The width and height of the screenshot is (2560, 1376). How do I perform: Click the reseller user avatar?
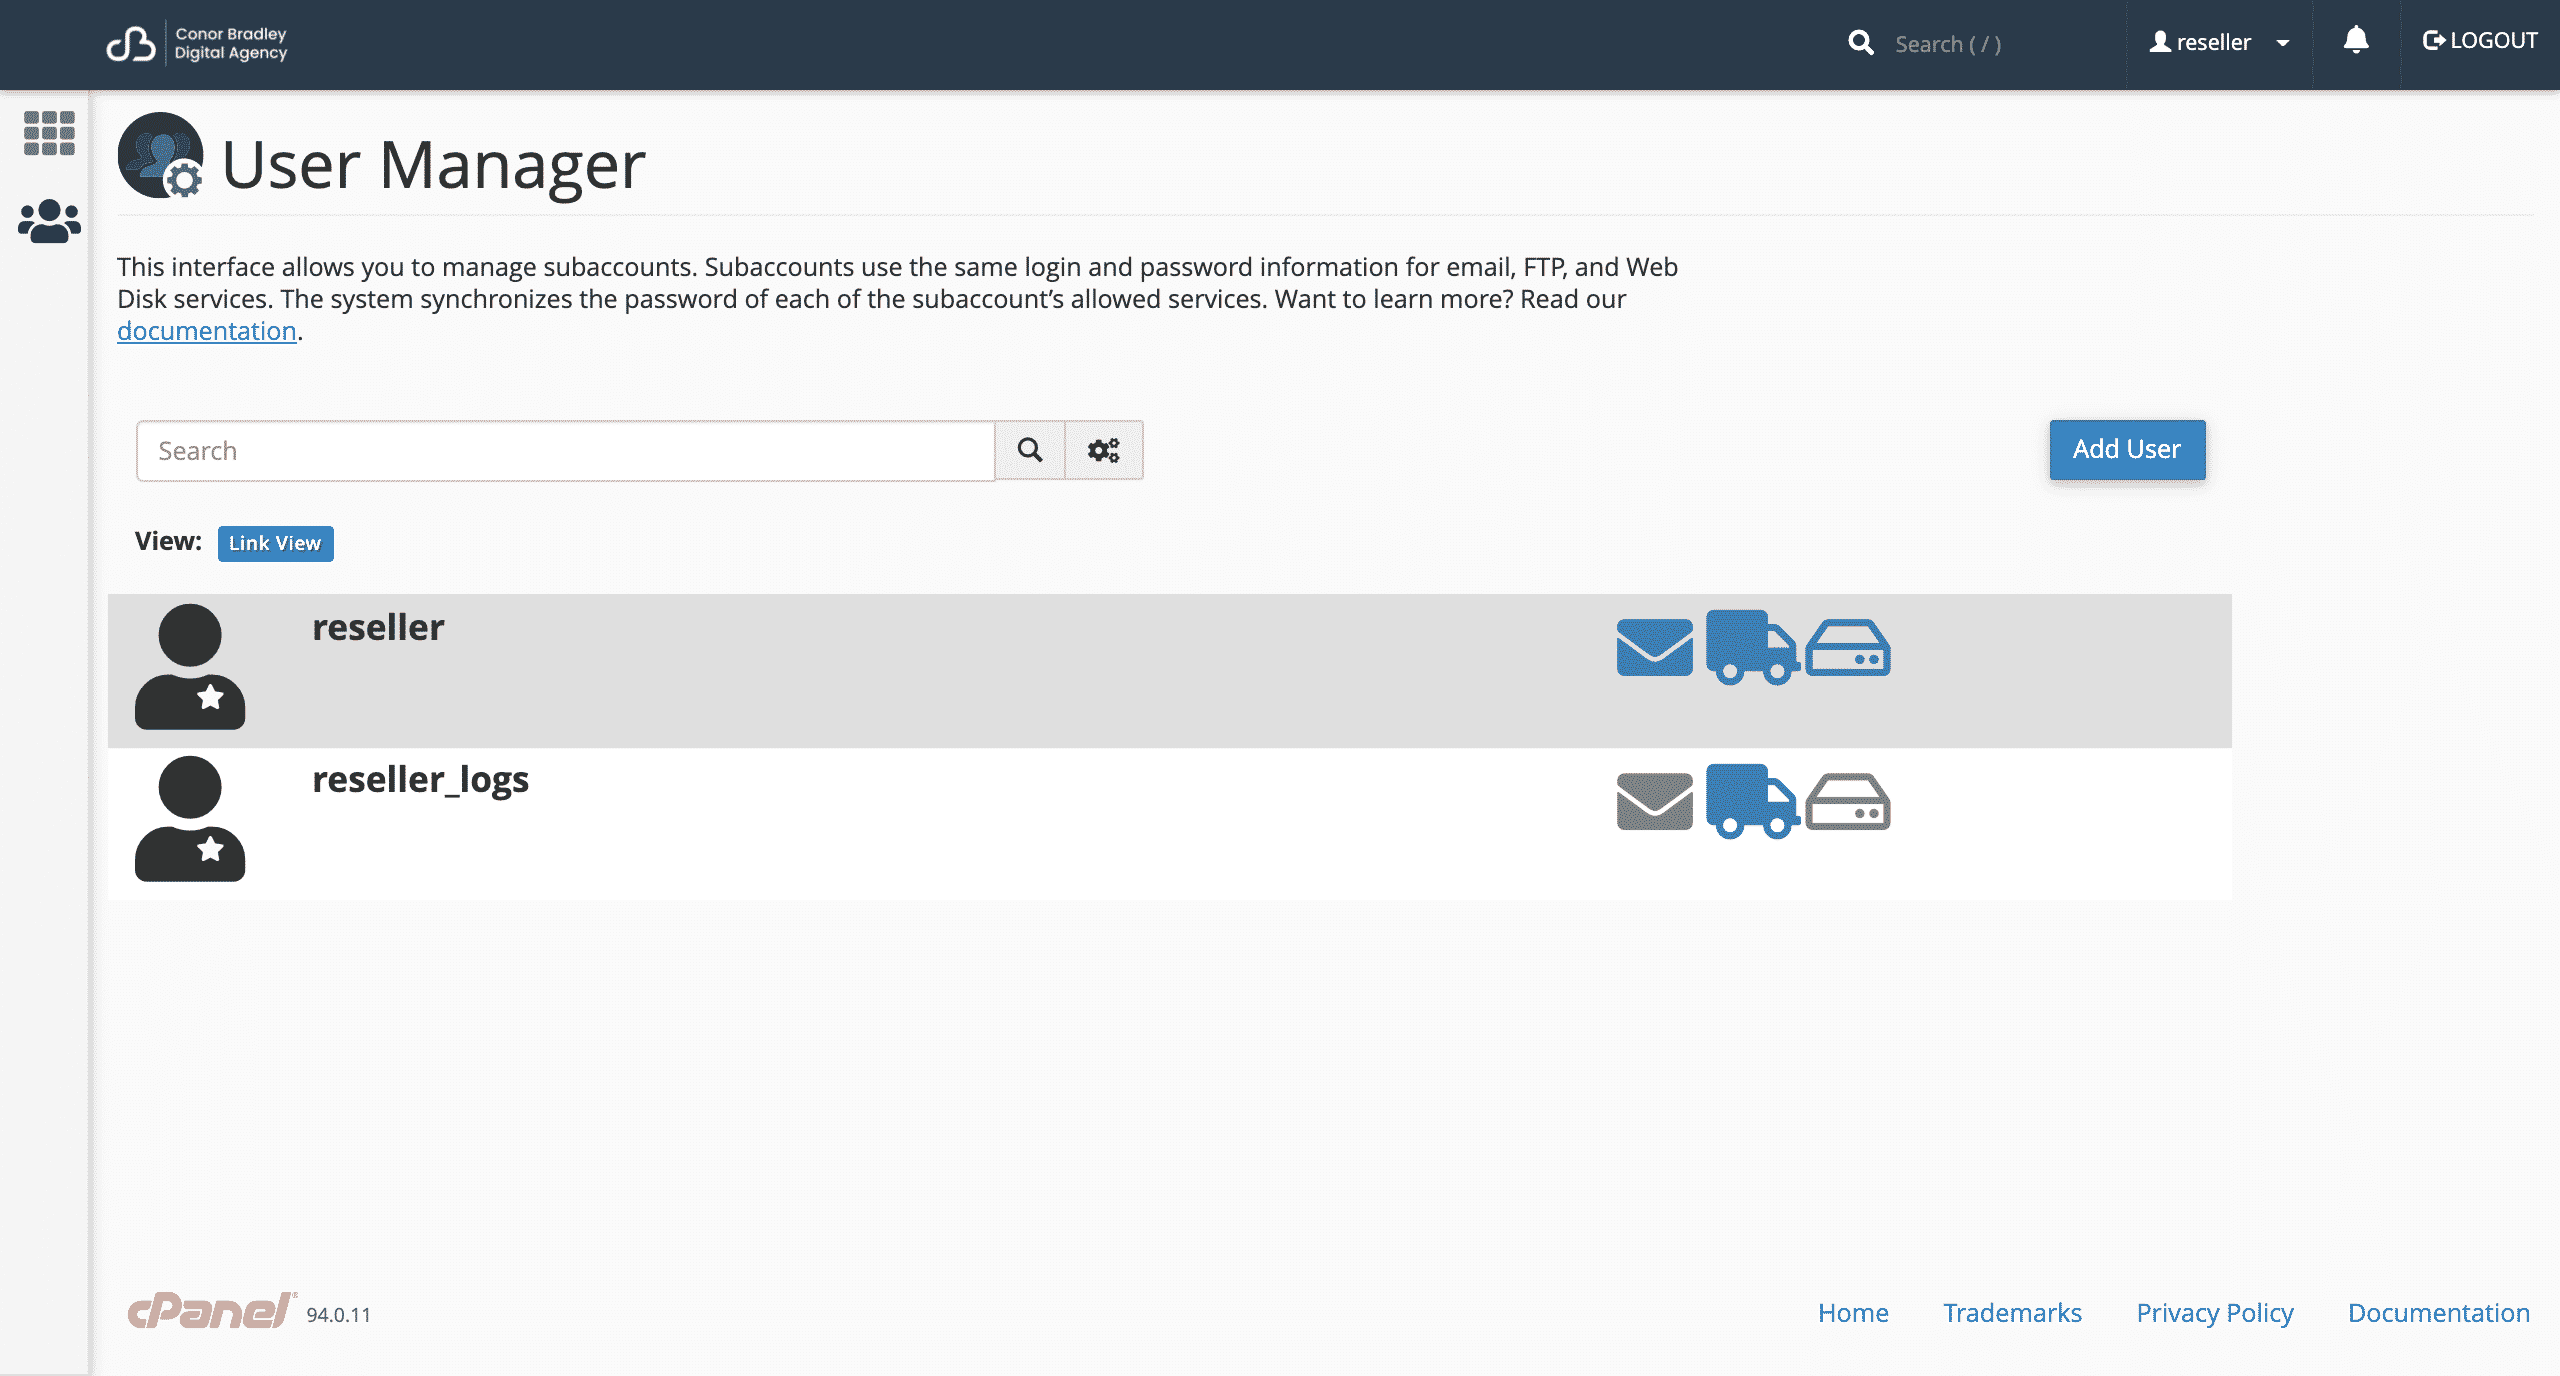point(190,666)
